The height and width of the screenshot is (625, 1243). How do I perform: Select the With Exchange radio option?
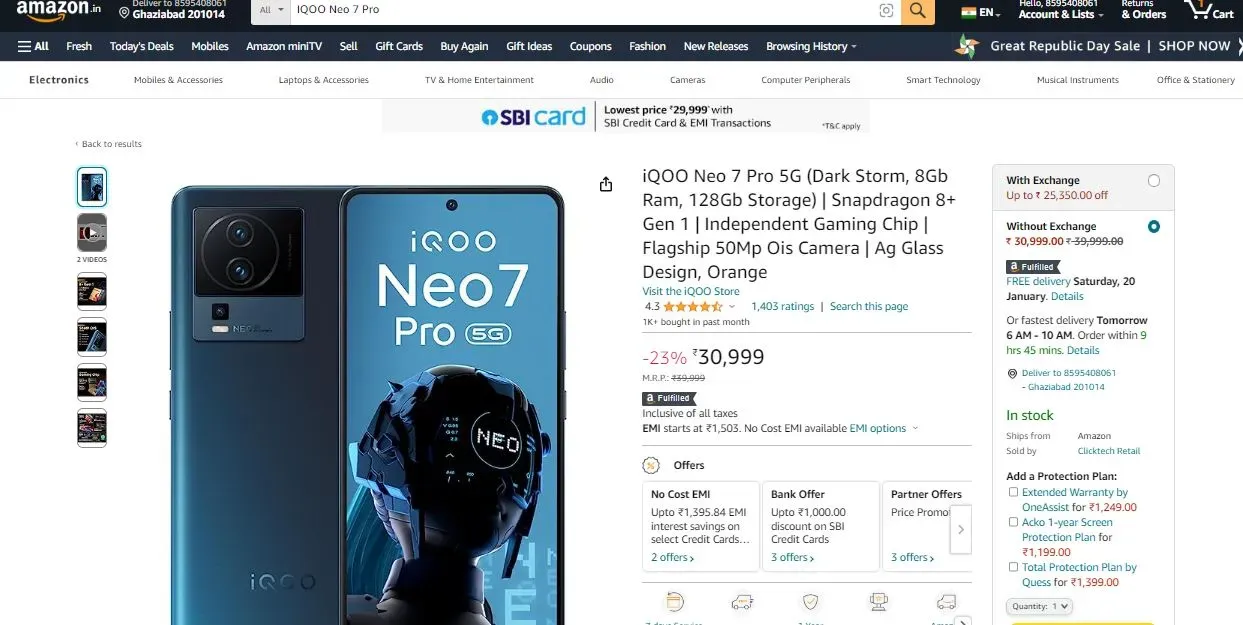(x=1154, y=181)
